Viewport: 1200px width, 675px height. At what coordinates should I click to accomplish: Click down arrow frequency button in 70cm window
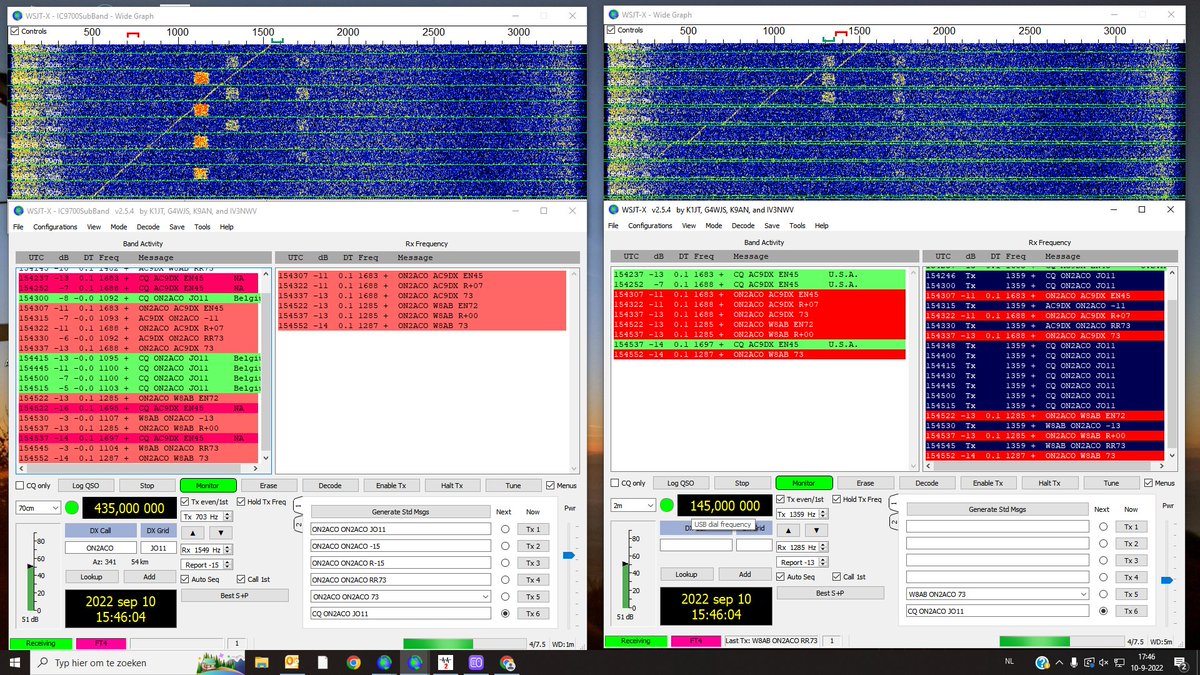(223, 532)
